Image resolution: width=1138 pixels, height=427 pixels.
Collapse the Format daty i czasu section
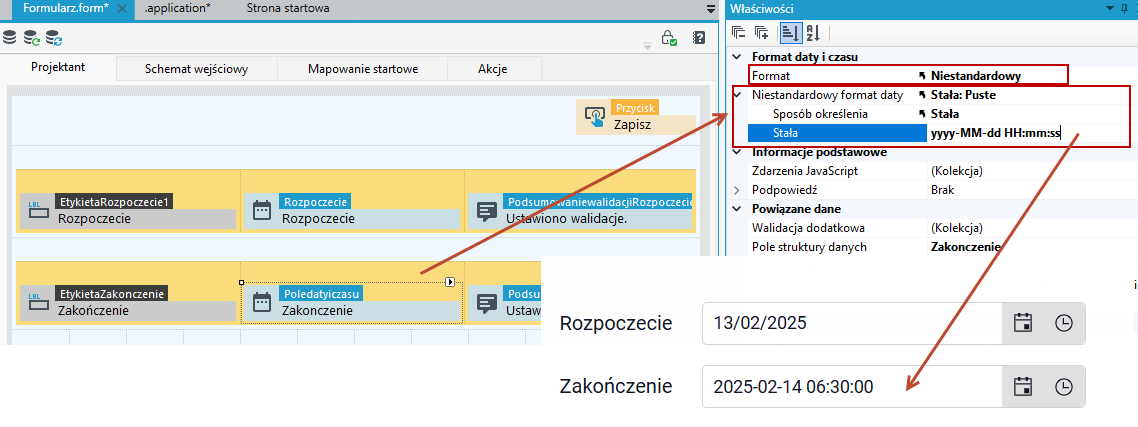point(737,57)
